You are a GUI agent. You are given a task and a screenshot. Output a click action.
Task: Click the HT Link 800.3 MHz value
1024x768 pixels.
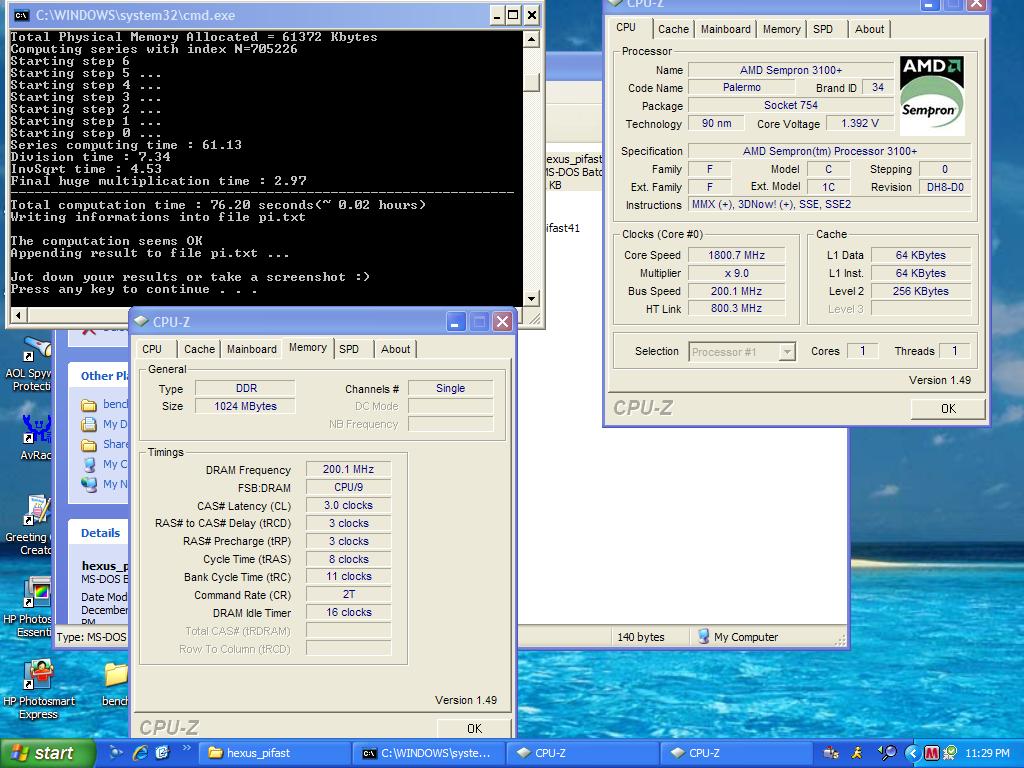(x=736, y=308)
